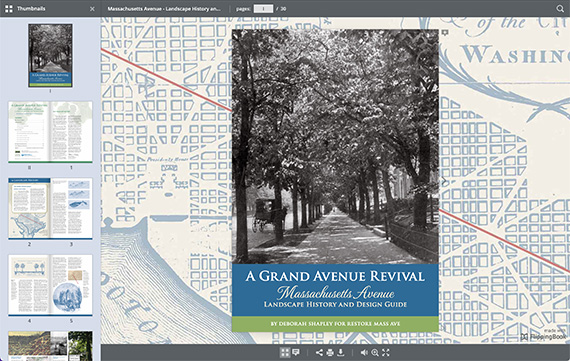The image size is (570, 361).
Task: Zoom in with the magnifier-plus icon
Action: [375, 352]
